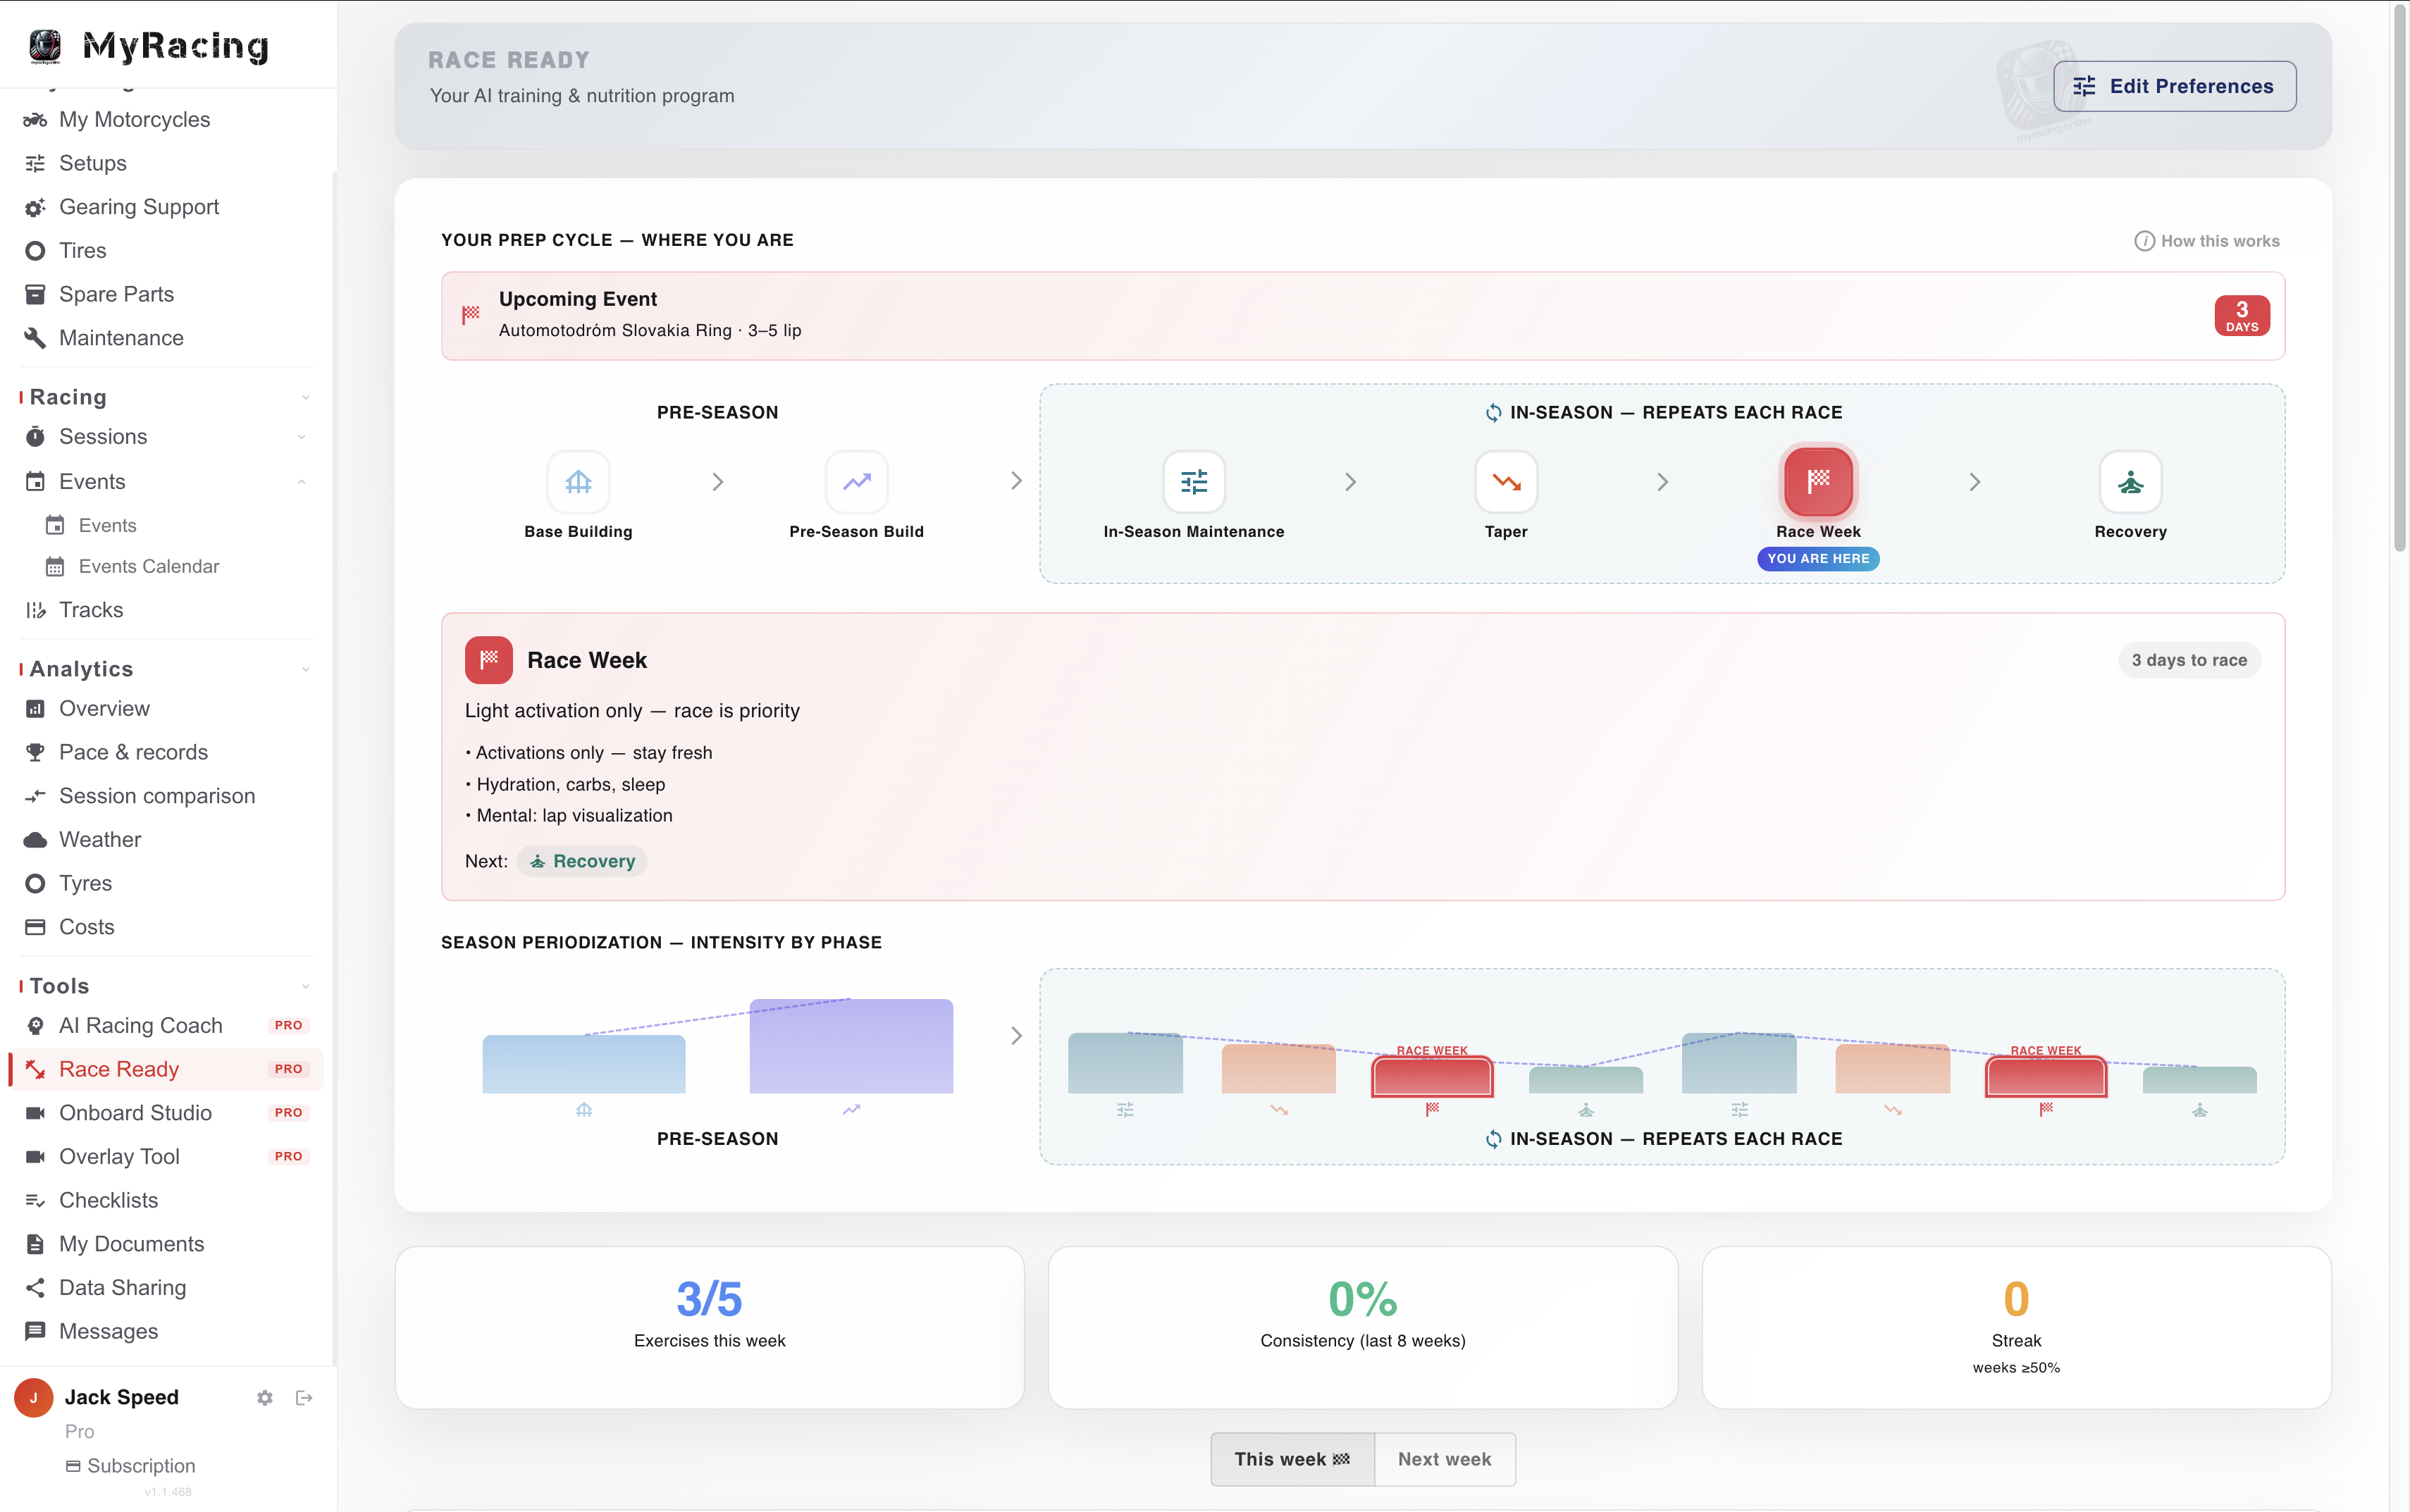
Task: Click the first Race Week intensity bar
Action: click(x=1432, y=1076)
